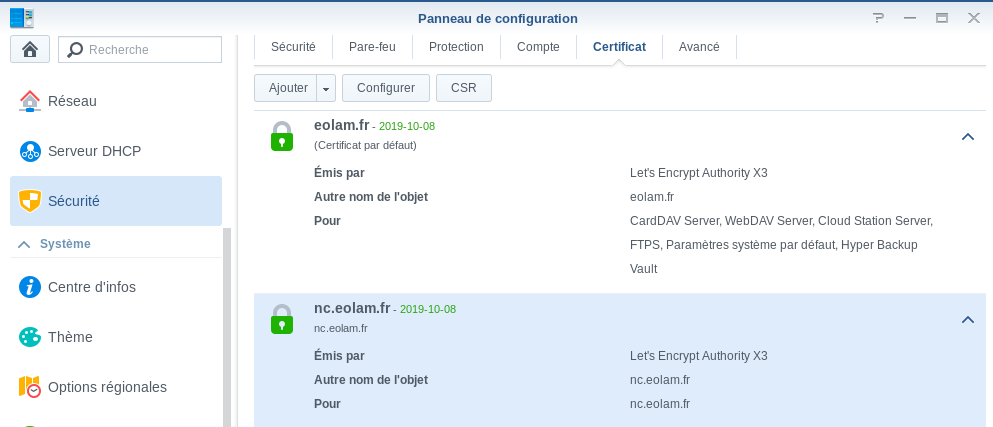Viewport: 993px width, 427px height.
Task: Switch to the Avancé tab
Action: pyautogui.click(x=699, y=47)
